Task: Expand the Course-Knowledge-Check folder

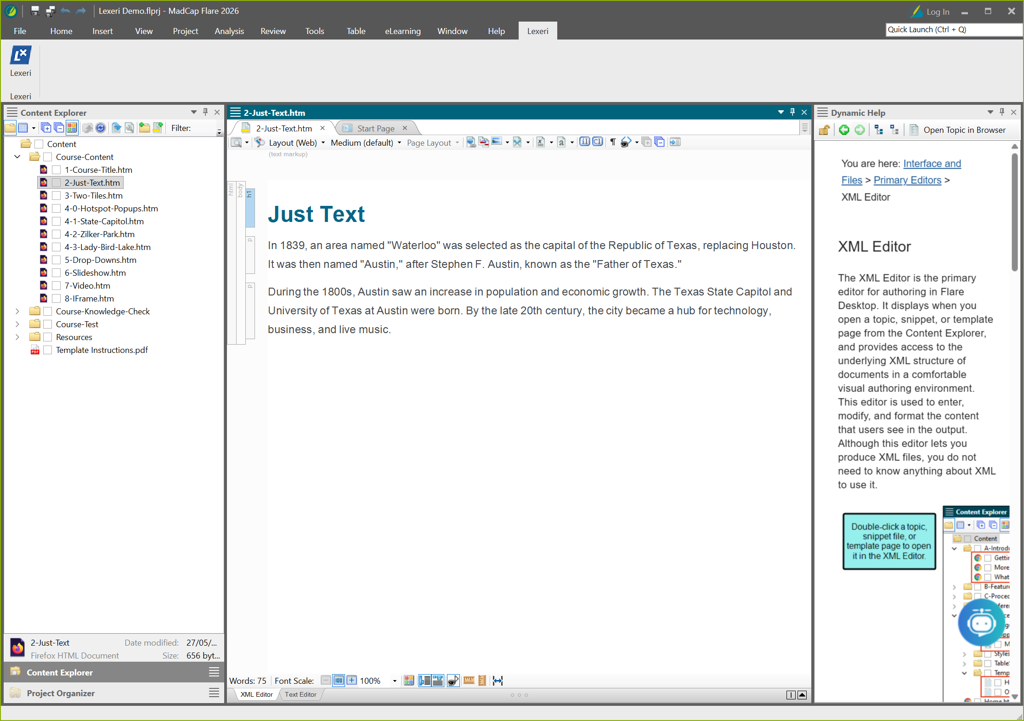Action: coord(18,312)
